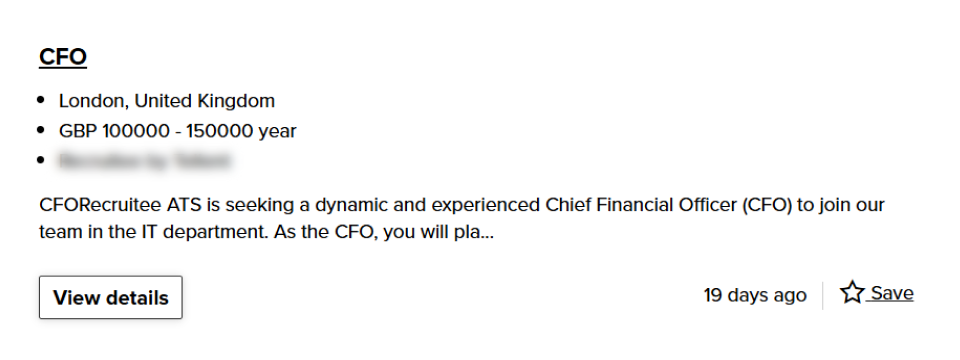
Task: Click the Save link text
Action: [x=892, y=293]
